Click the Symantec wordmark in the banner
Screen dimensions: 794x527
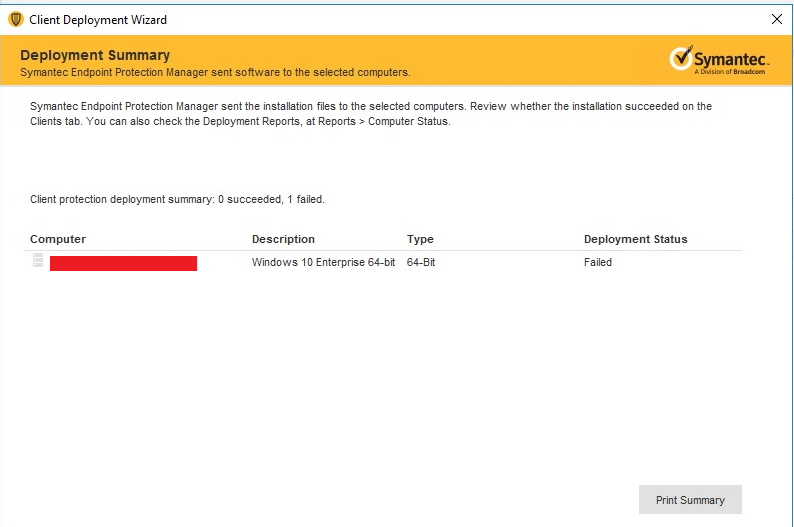tap(732, 57)
